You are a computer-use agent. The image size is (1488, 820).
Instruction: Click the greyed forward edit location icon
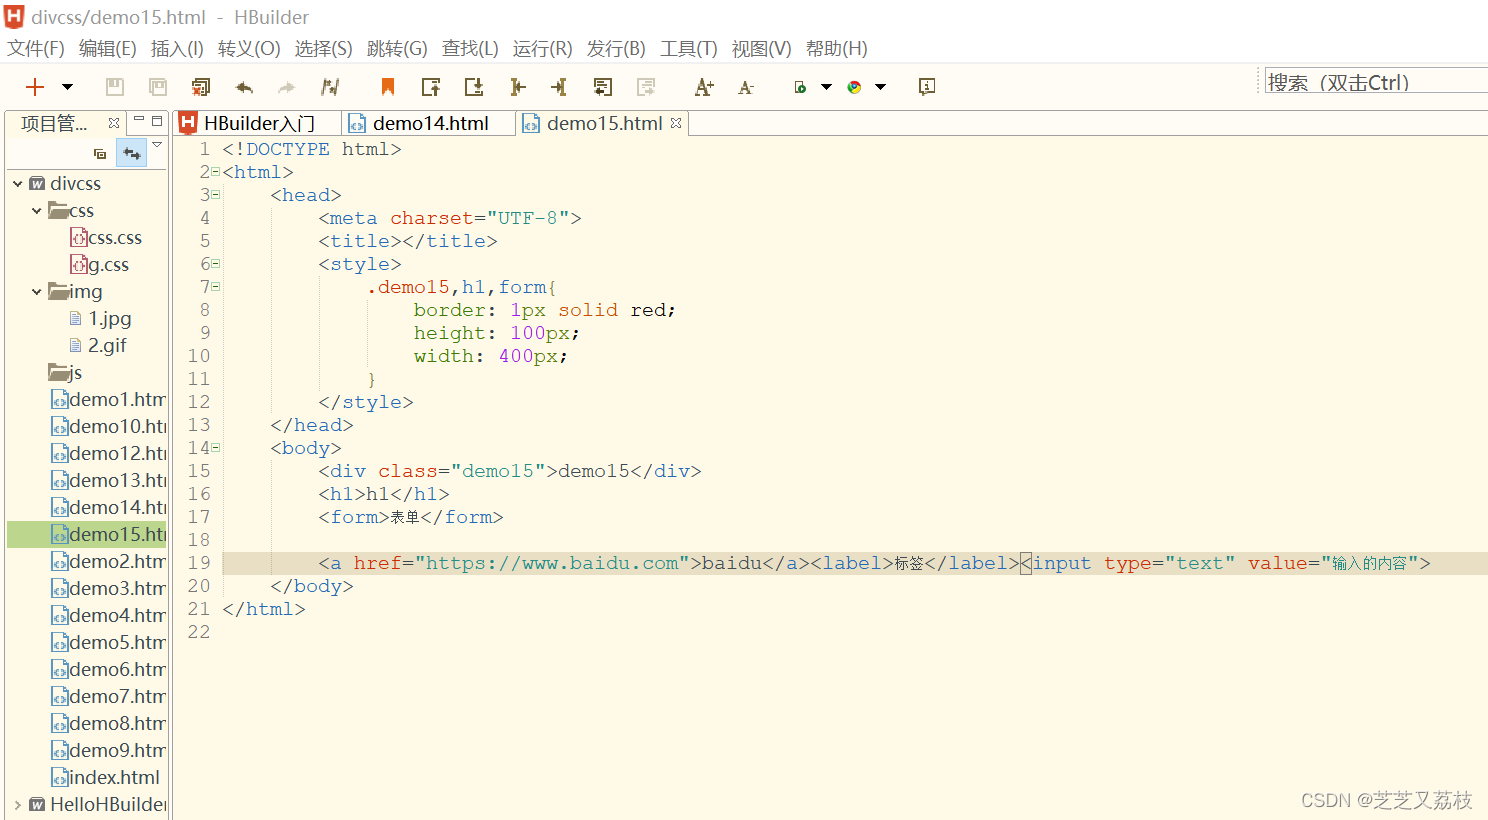click(646, 87)
